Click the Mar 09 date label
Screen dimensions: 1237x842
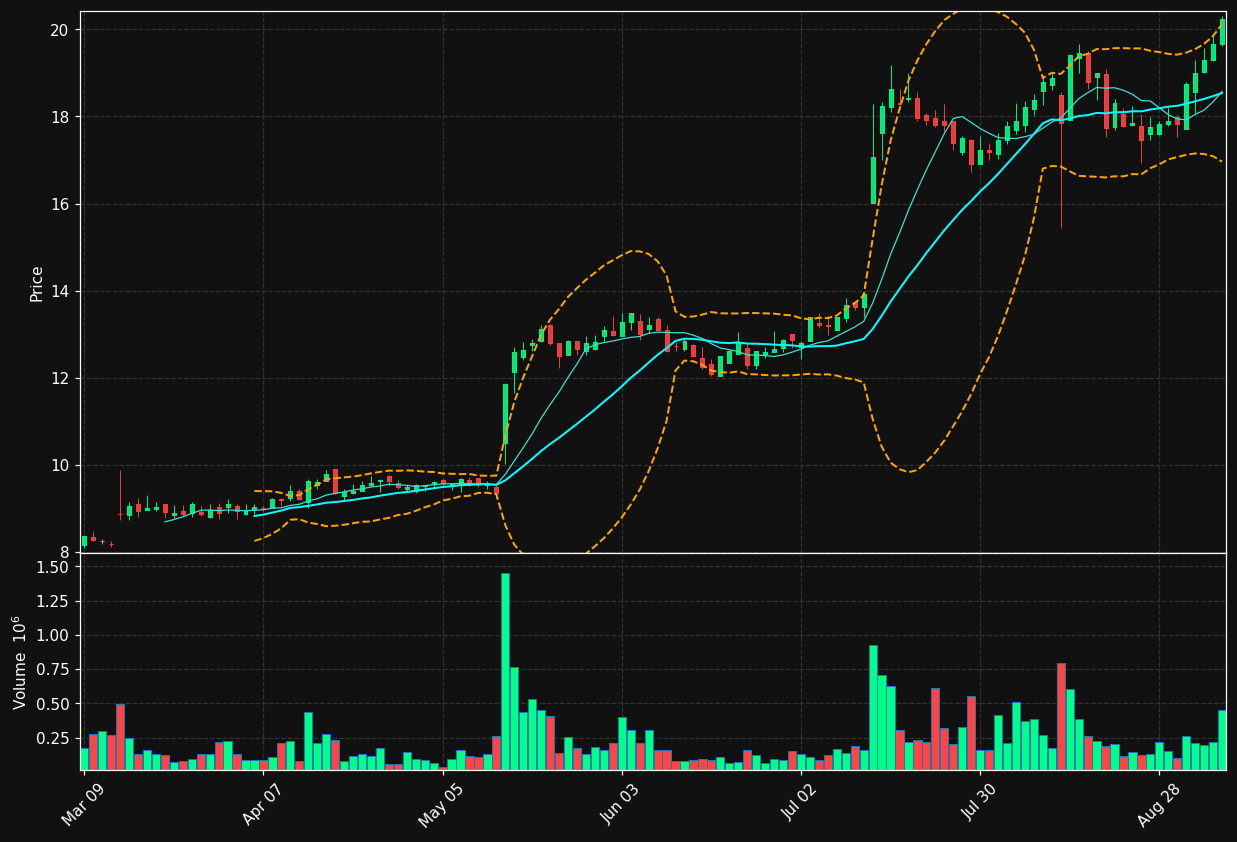click(x=83, y=806)
